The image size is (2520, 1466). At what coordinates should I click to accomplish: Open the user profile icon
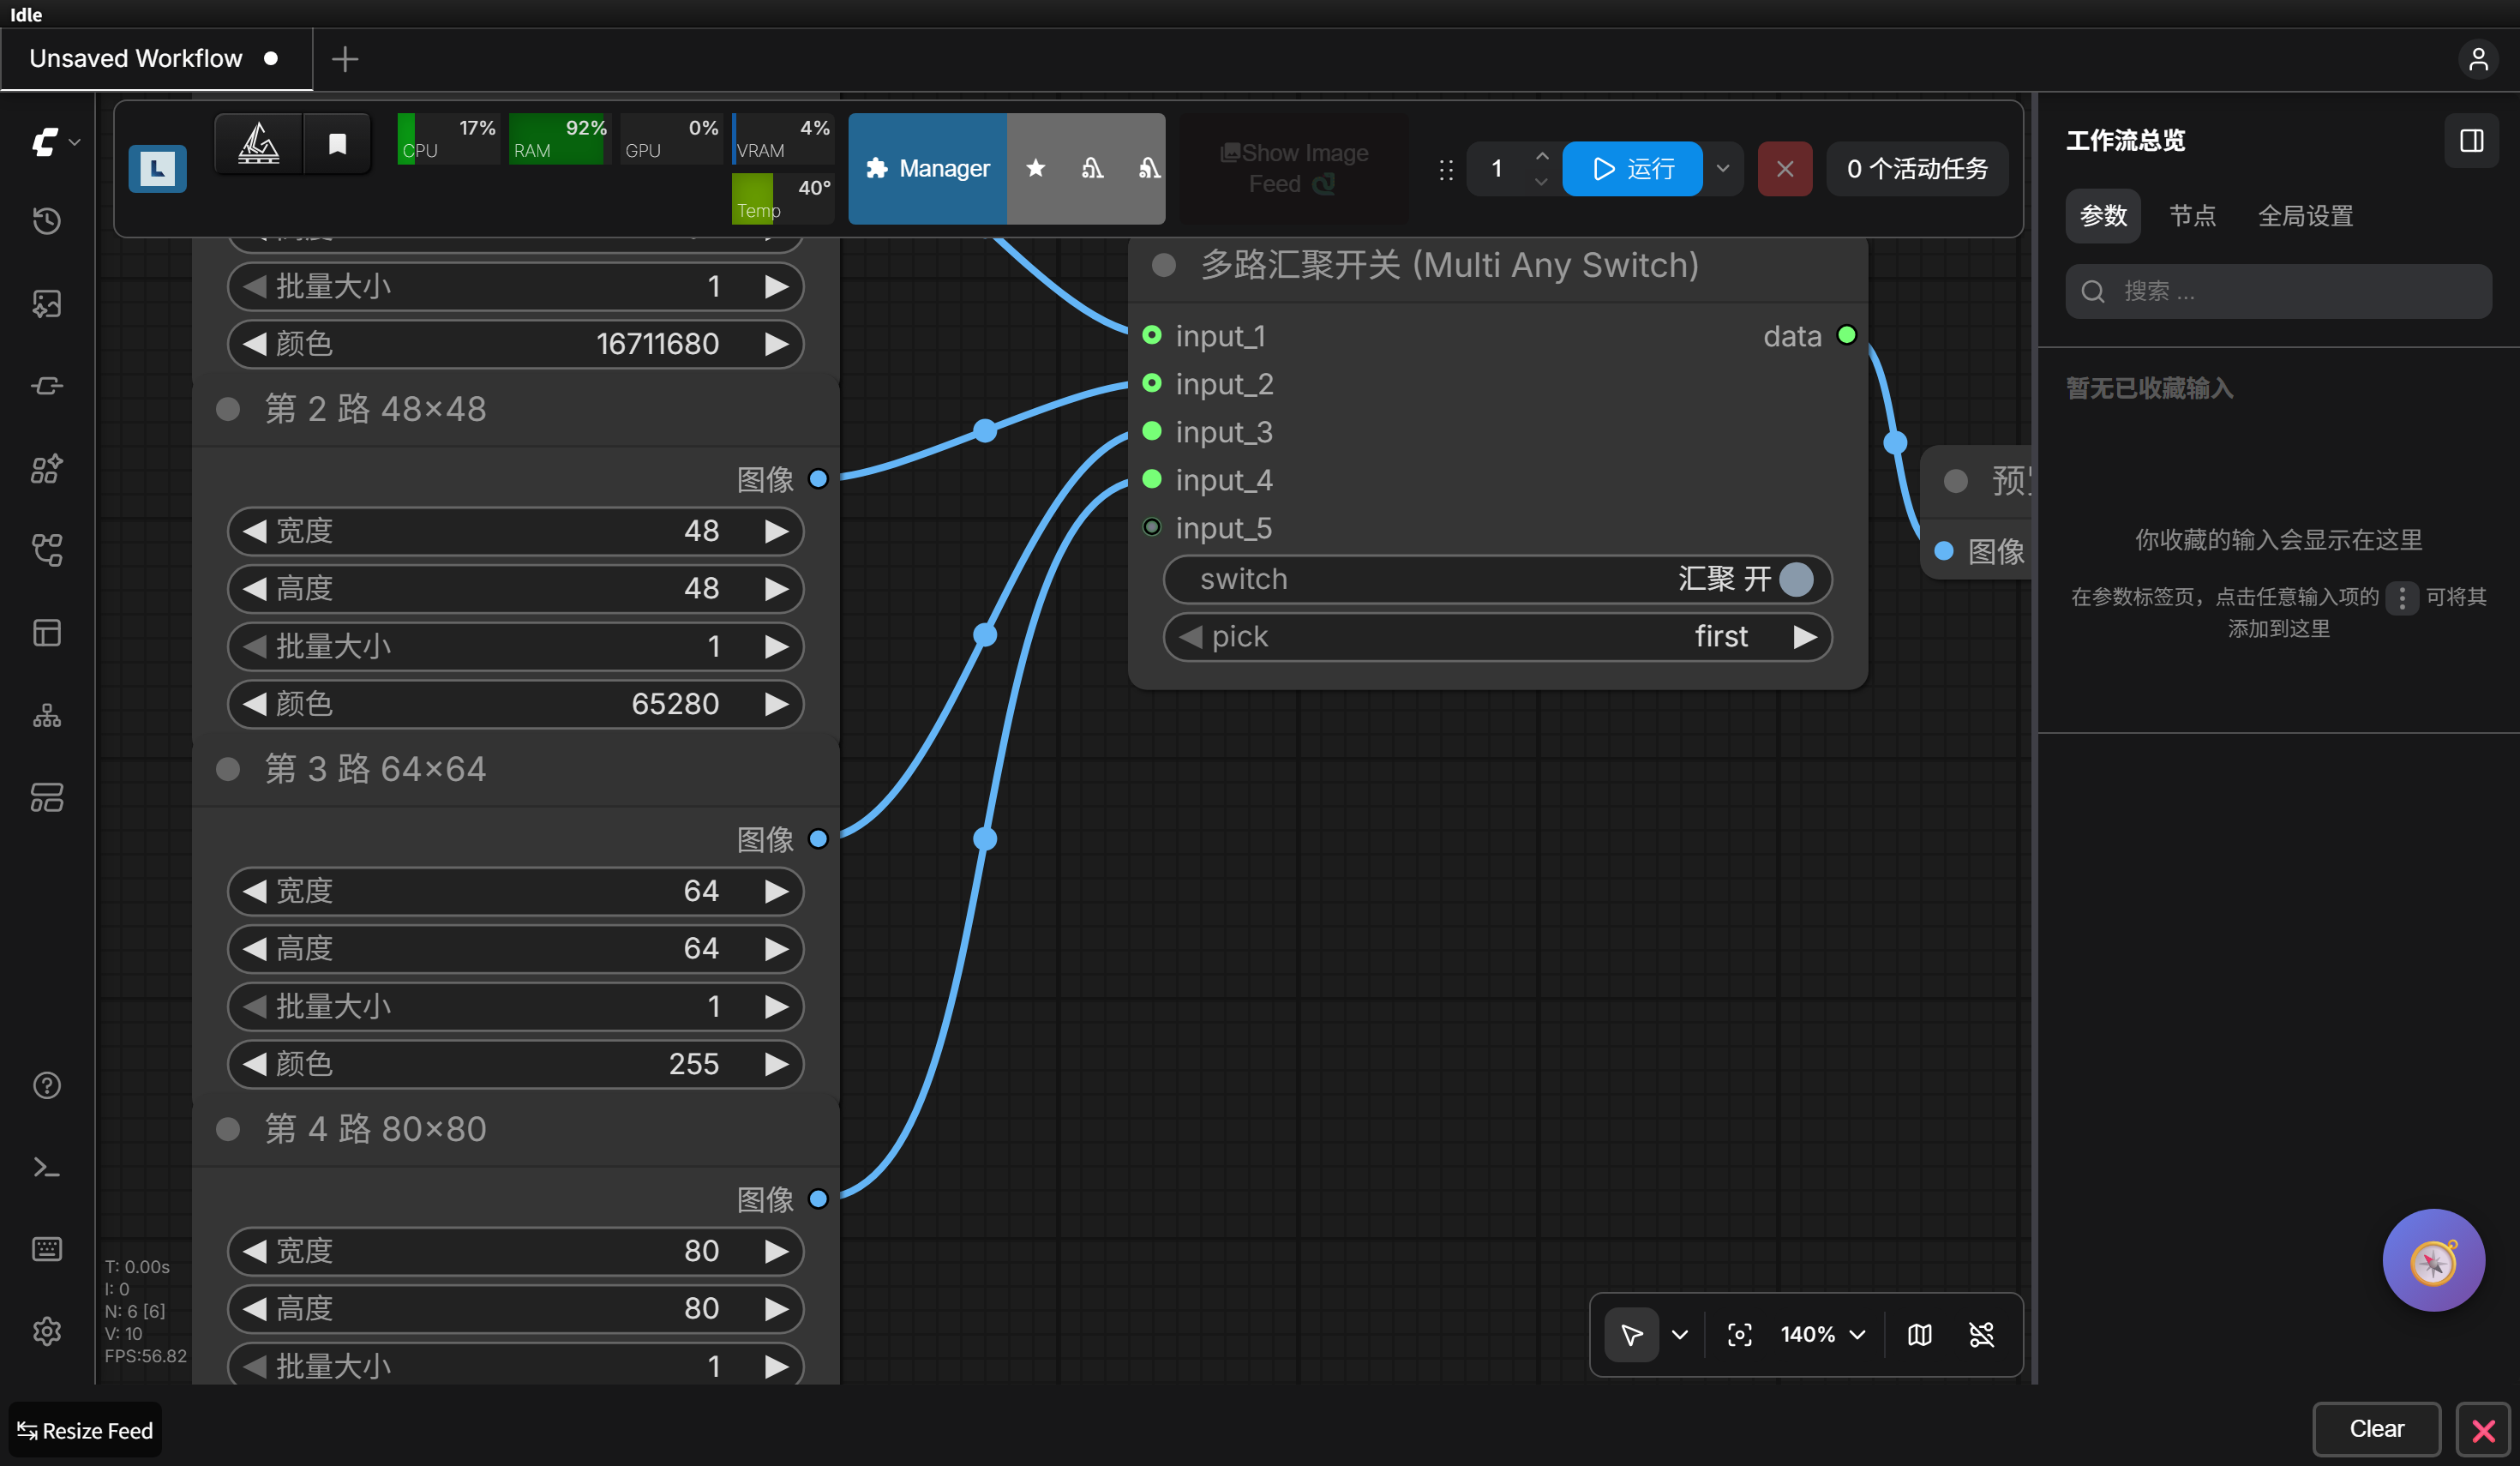coord(2478,59)
